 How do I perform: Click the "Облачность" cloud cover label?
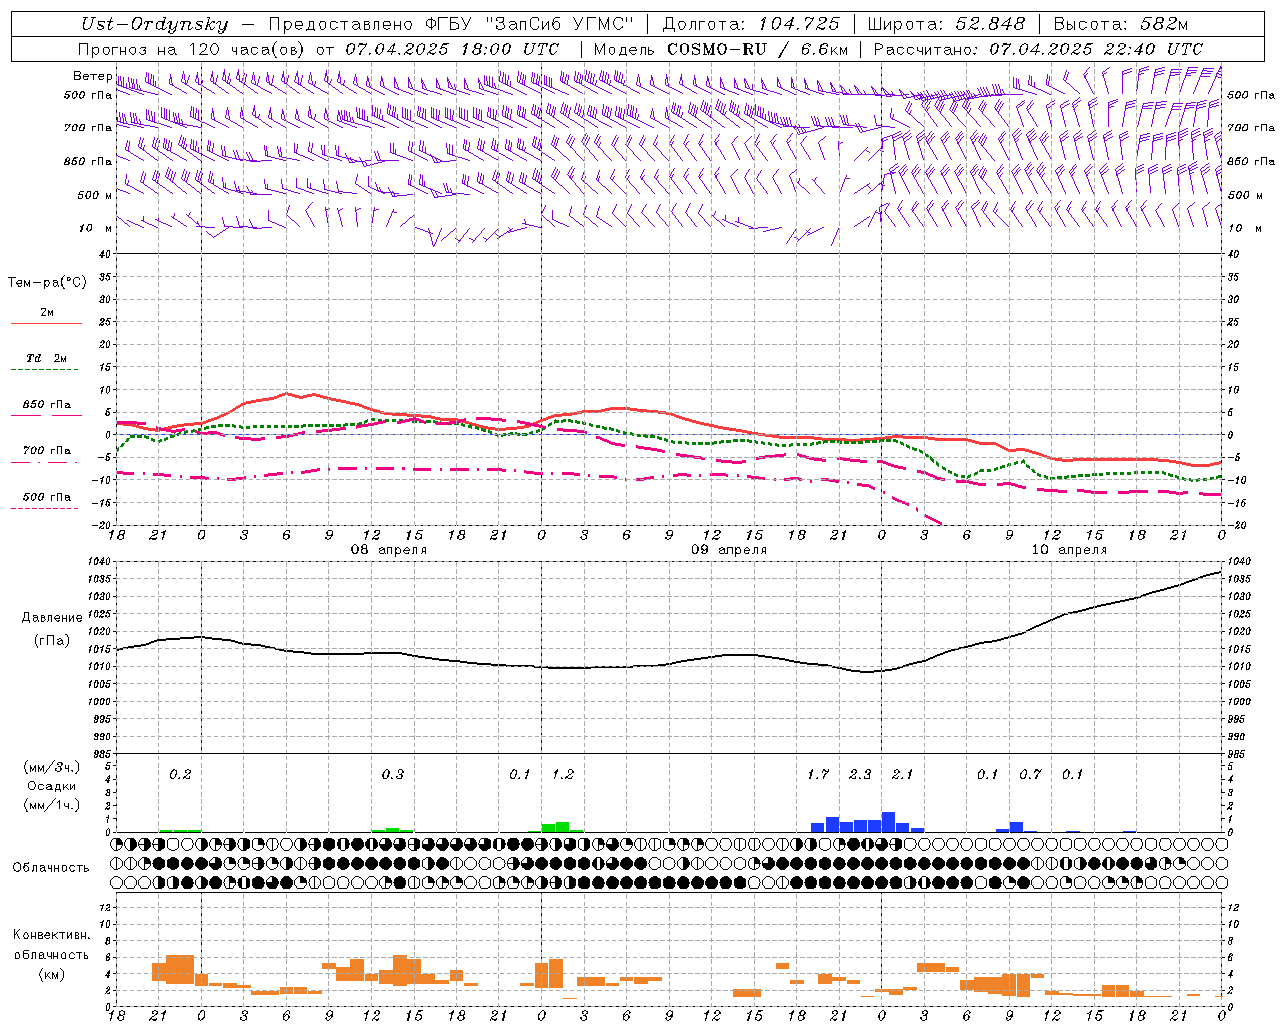pyautogui.click(x=51, y=868)
